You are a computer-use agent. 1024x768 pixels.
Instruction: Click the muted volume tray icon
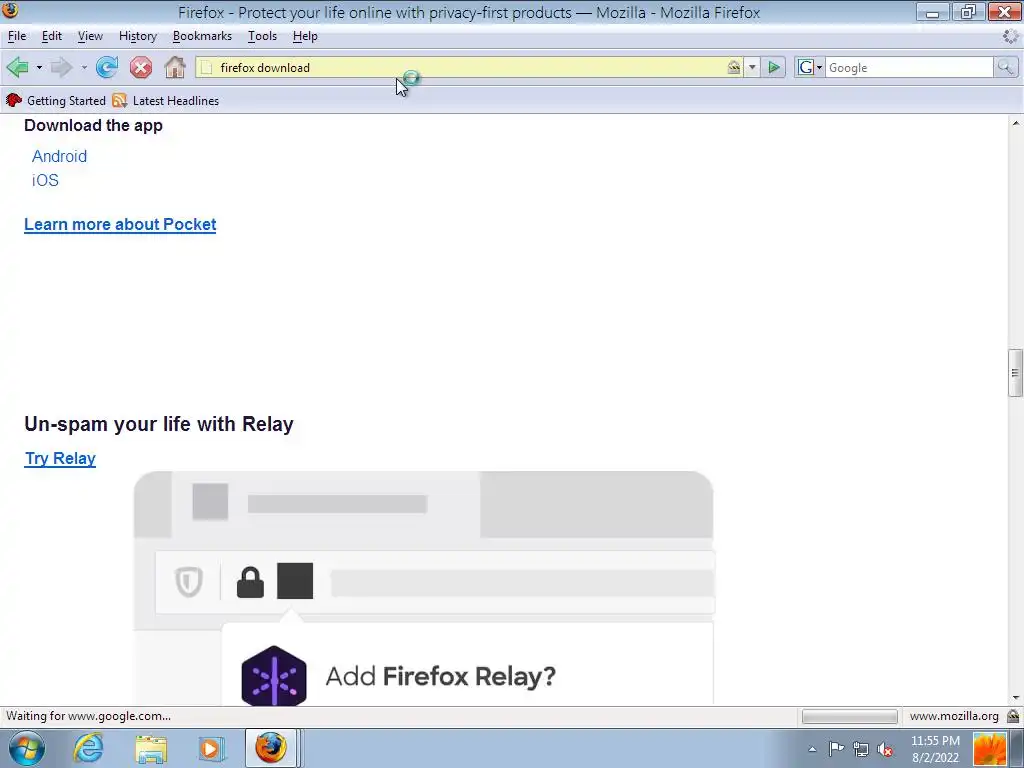(x=885, y=749)
